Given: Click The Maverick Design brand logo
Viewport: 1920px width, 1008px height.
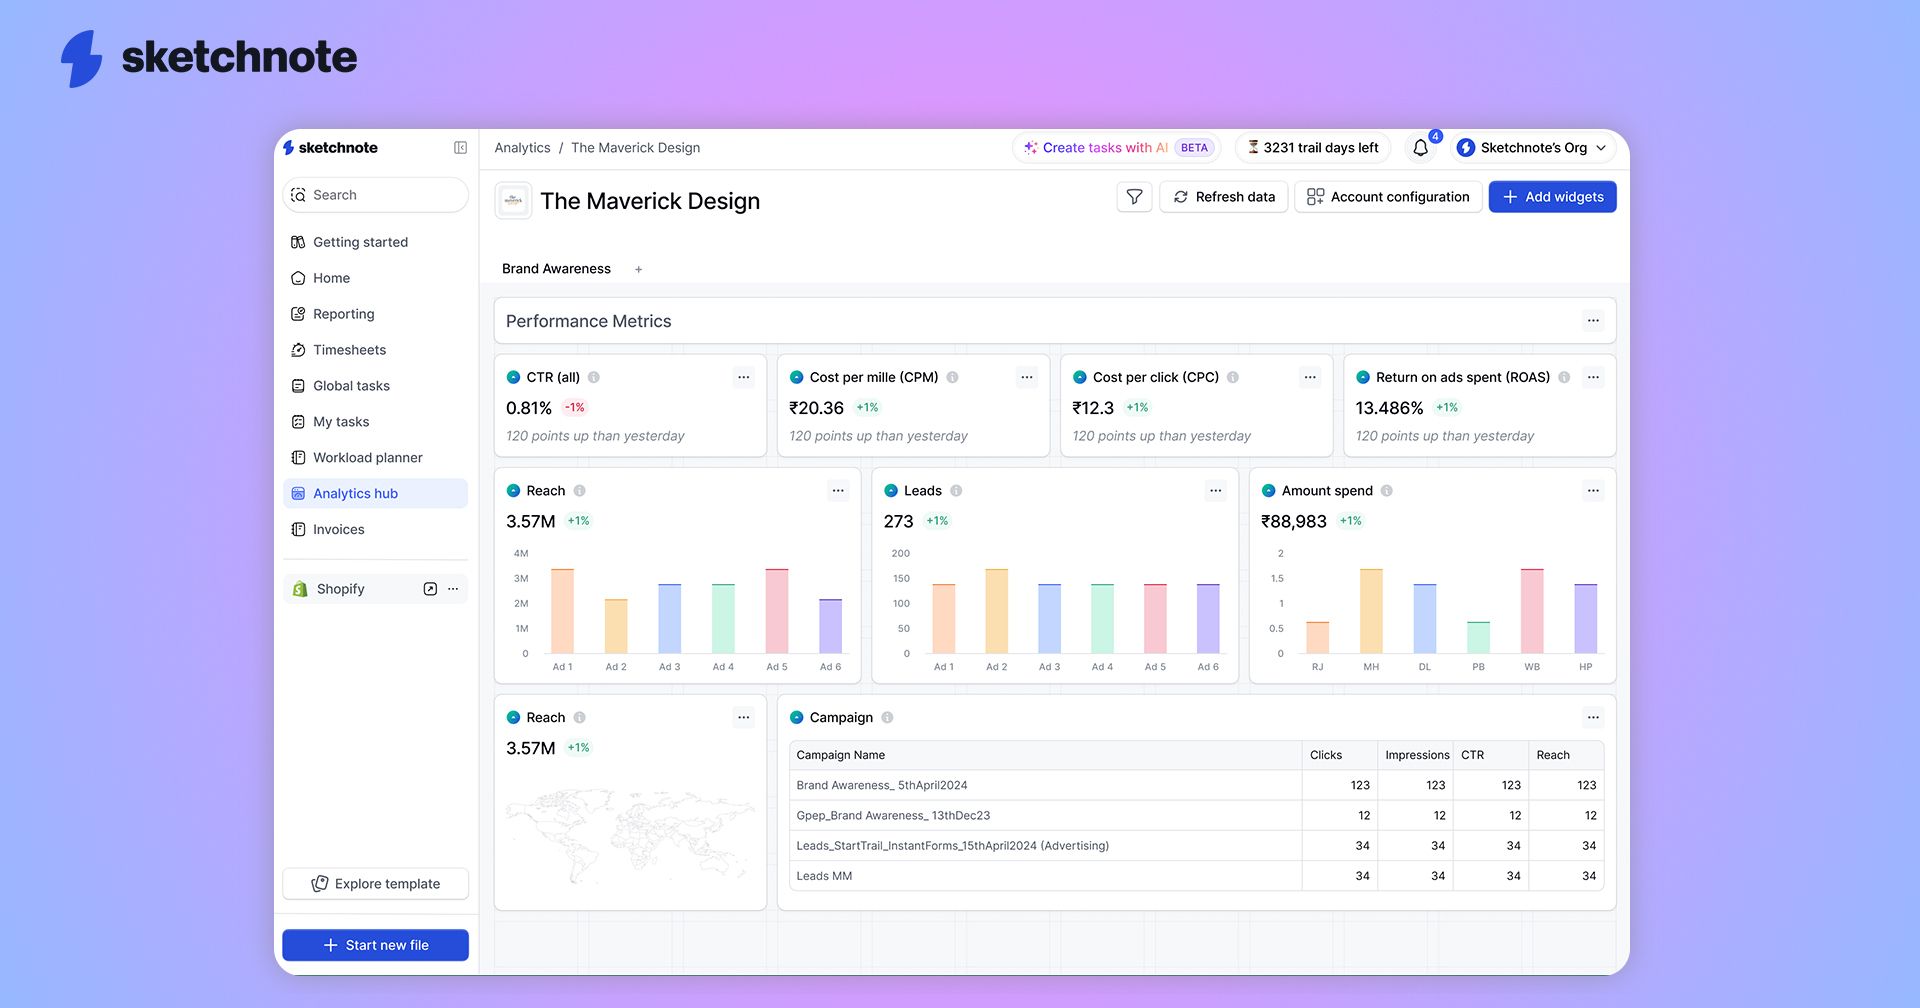Looking at the screenshot, I should click(513, 201).
